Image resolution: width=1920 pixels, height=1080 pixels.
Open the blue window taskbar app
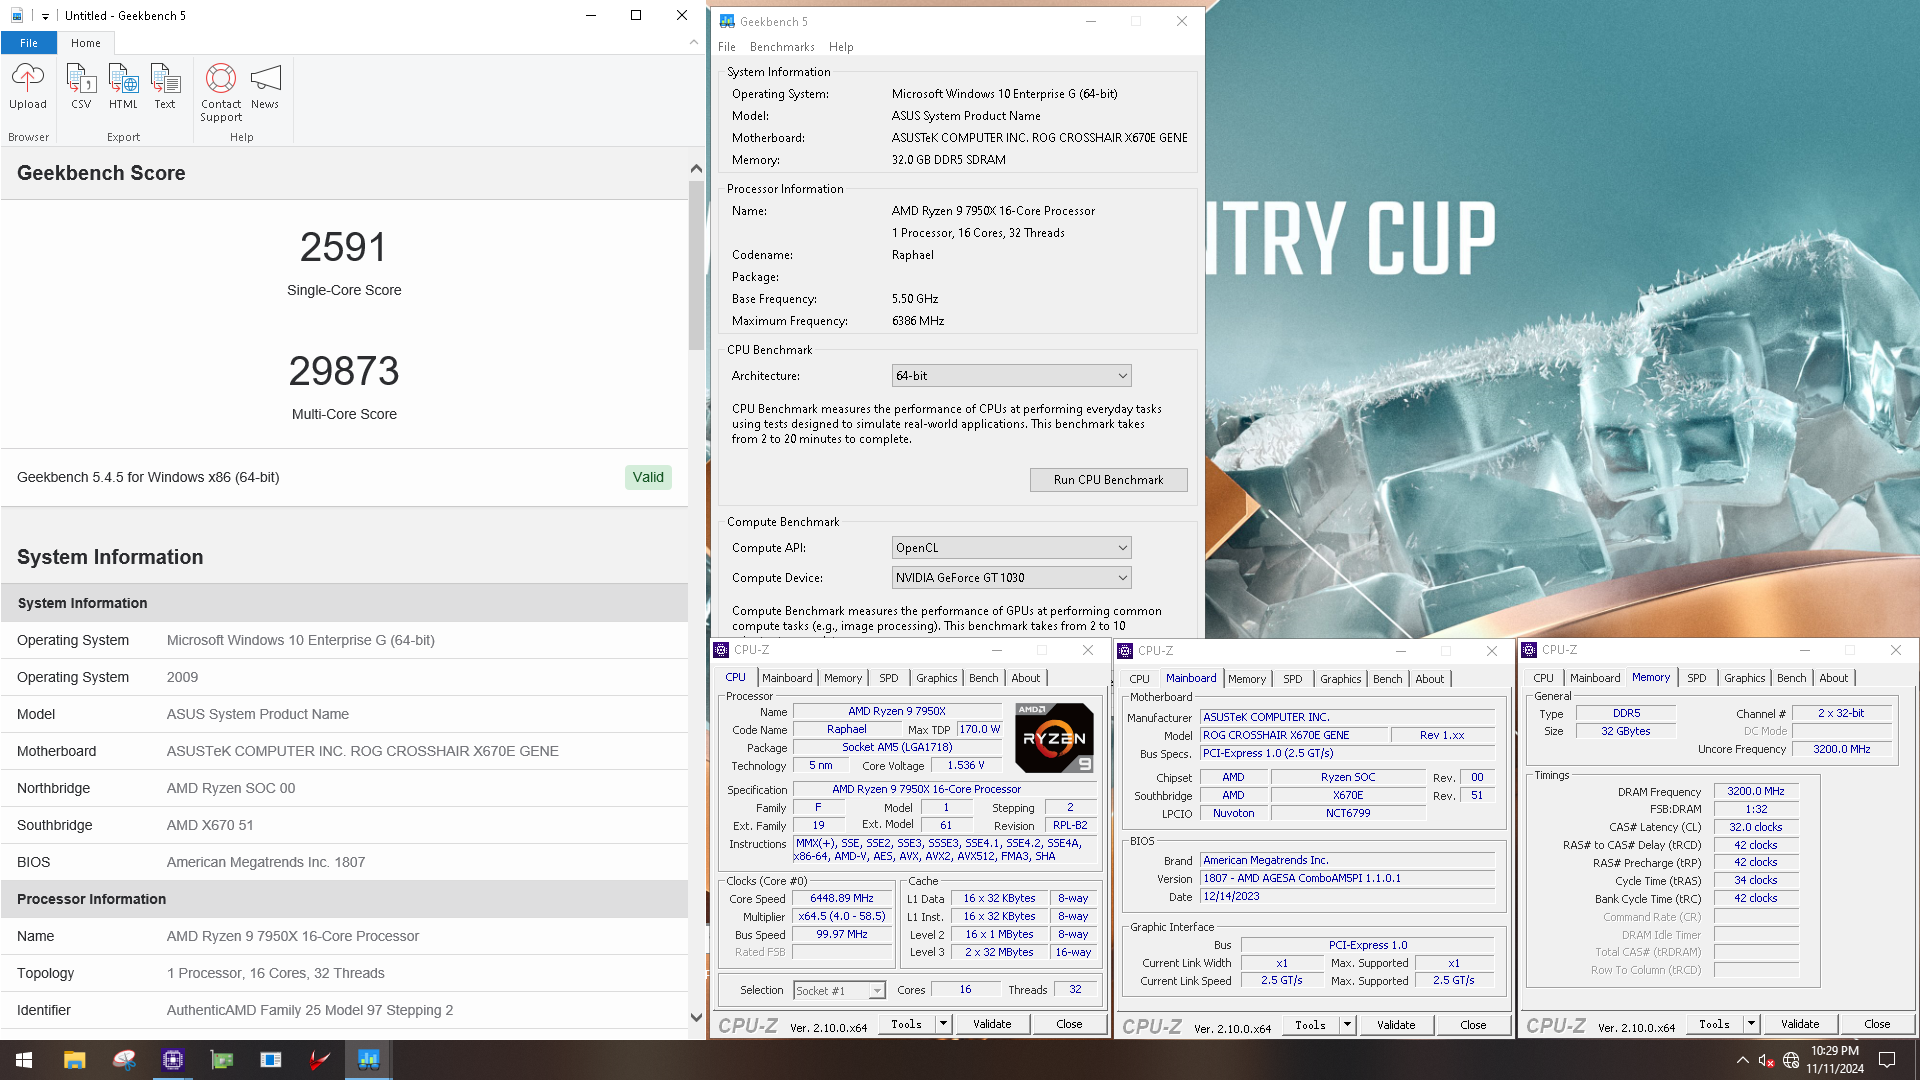coord(271,1060)
